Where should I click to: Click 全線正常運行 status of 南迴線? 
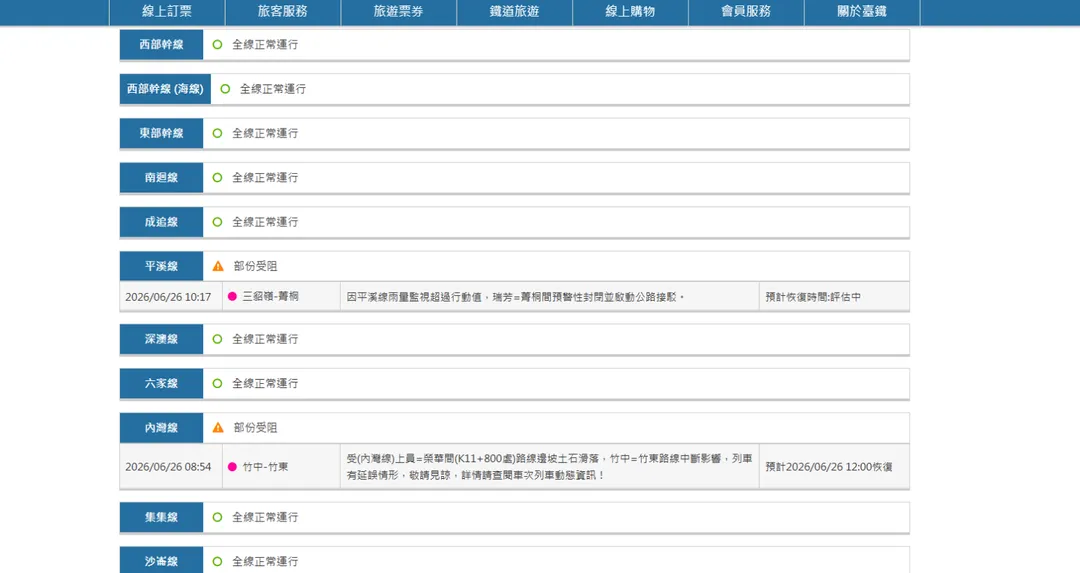point(265,178)
